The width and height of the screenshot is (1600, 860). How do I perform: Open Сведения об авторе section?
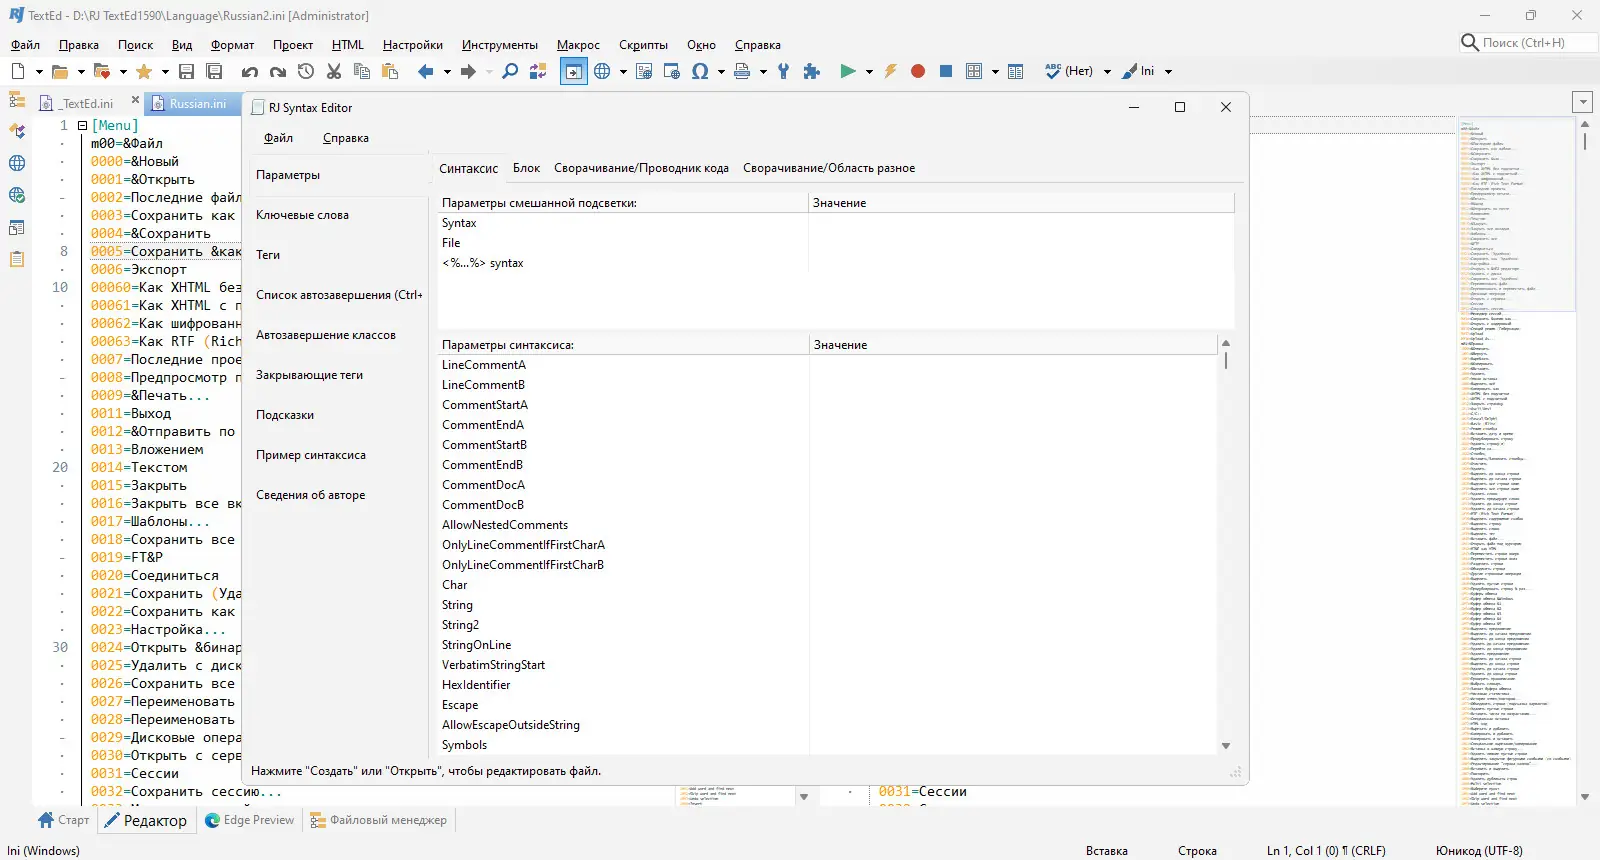[x=310, y=495]
